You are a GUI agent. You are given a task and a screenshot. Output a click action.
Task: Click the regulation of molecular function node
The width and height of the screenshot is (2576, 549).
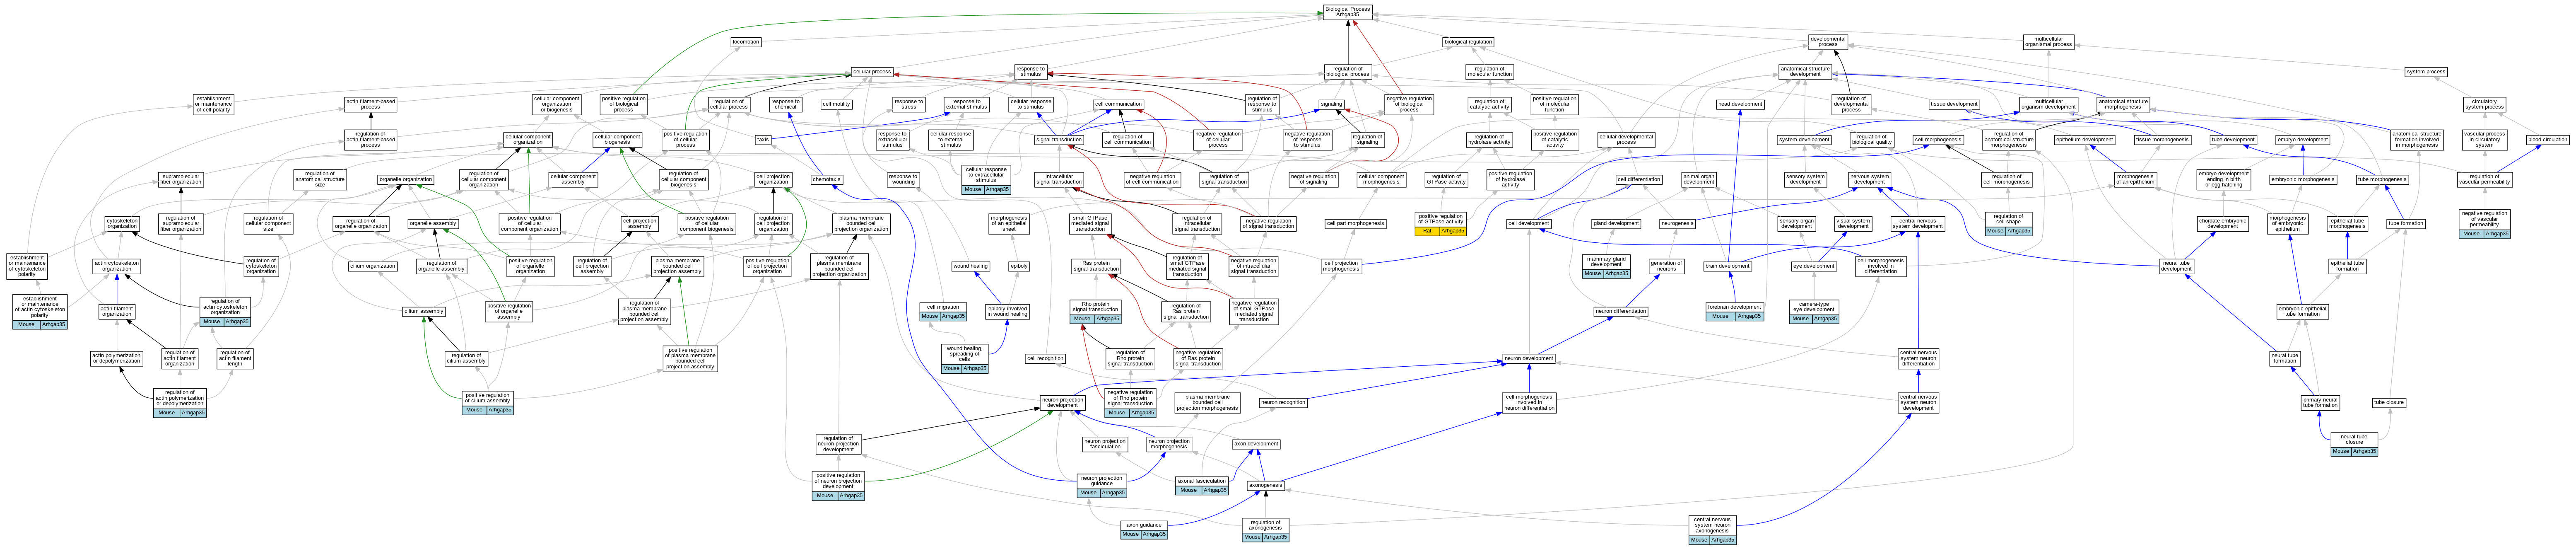(x=1489, y=72)
